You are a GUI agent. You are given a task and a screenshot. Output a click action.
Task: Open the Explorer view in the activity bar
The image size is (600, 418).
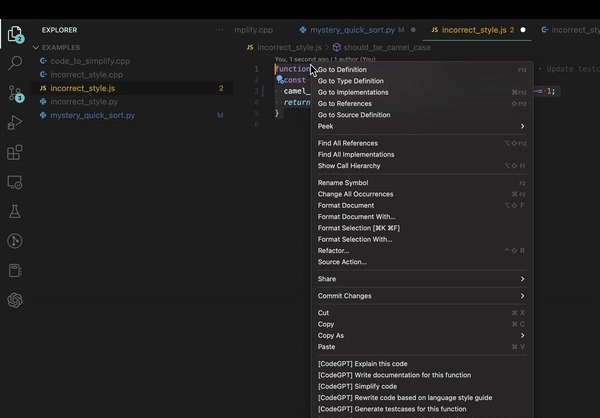tap(15, 34)
